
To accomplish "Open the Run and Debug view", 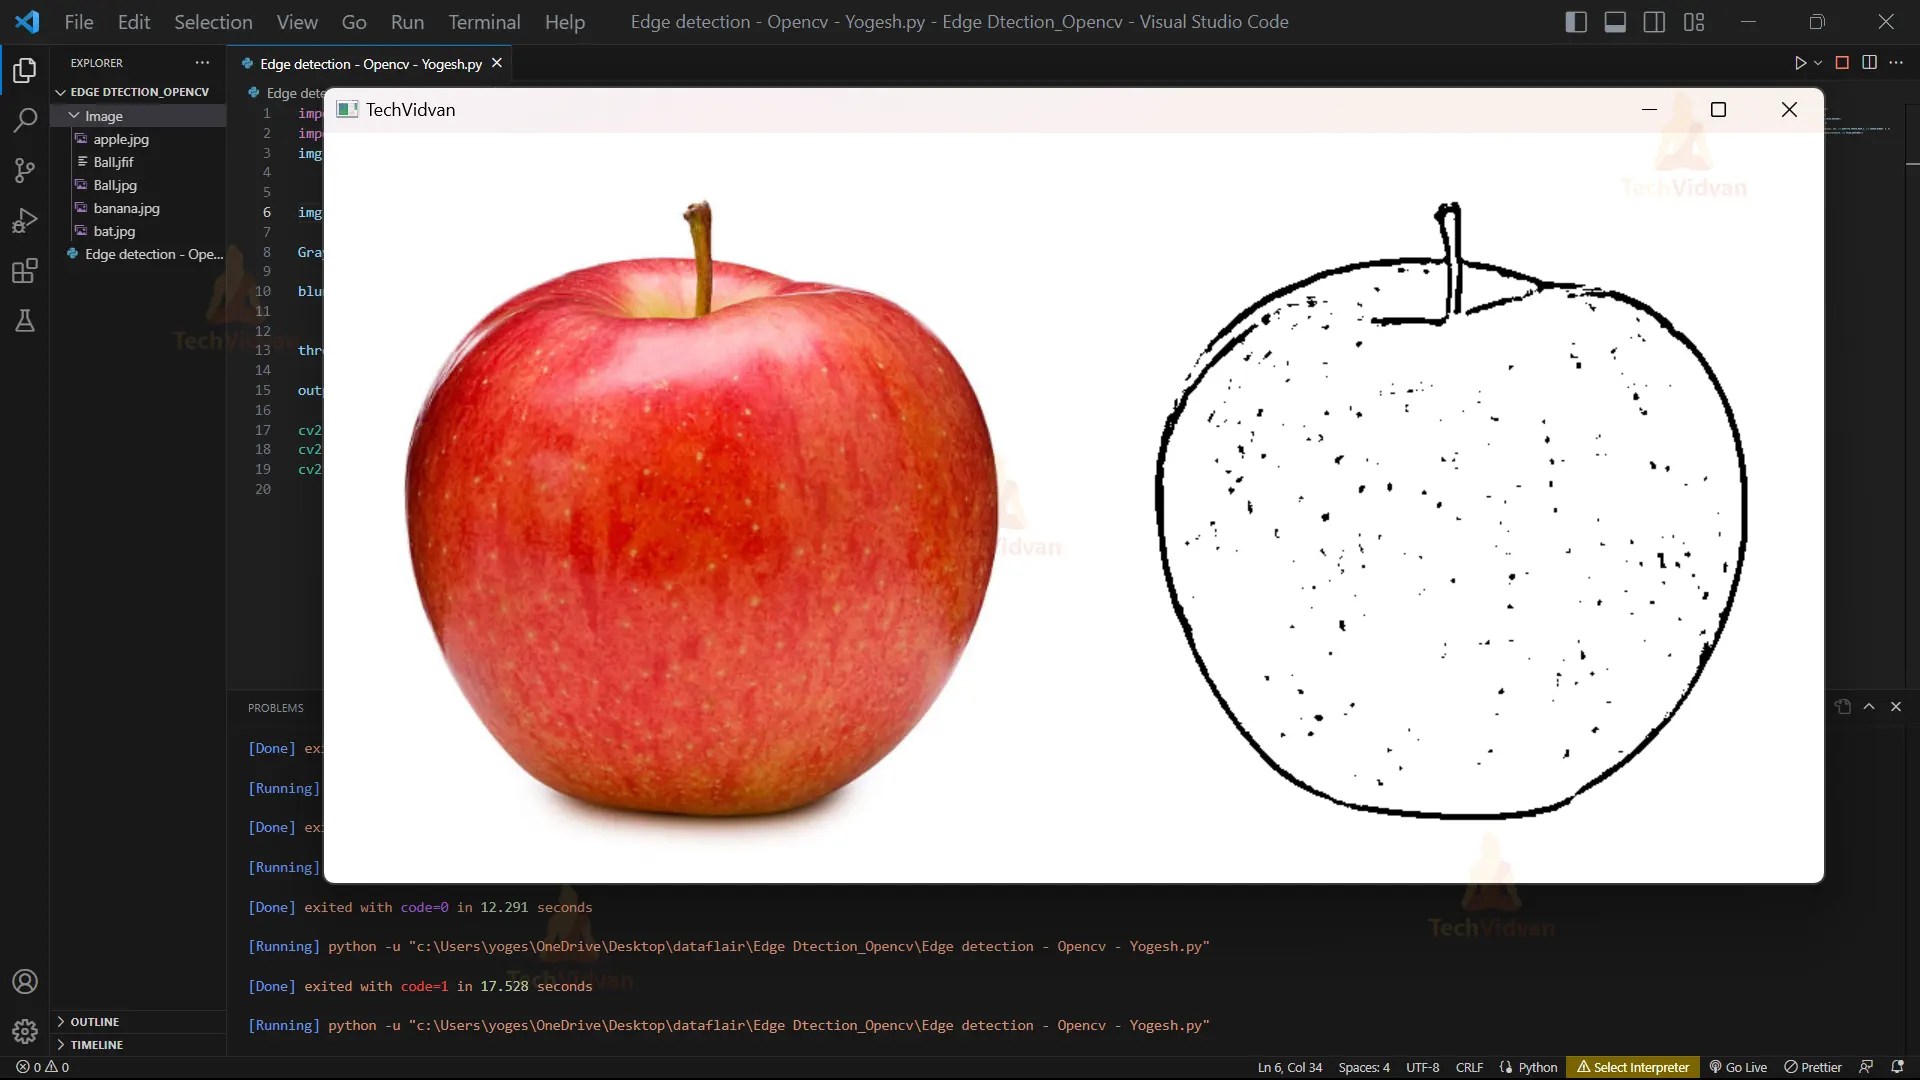I will (x=24, y=220).
